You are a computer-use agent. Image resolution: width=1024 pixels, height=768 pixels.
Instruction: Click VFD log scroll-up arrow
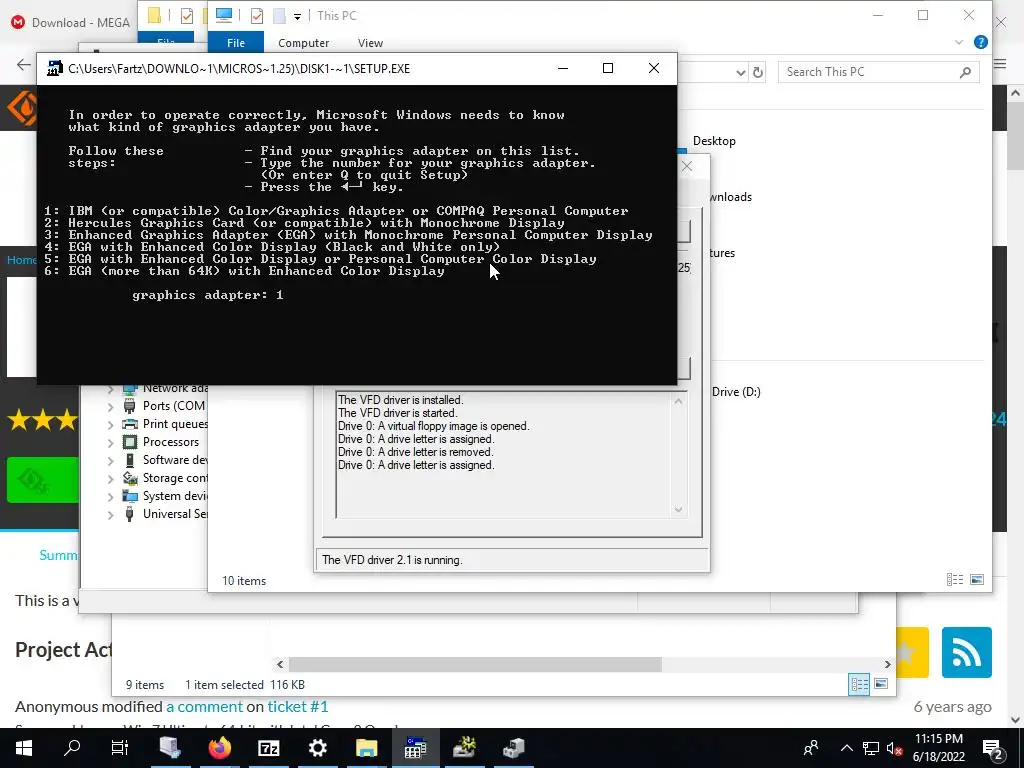679,401
